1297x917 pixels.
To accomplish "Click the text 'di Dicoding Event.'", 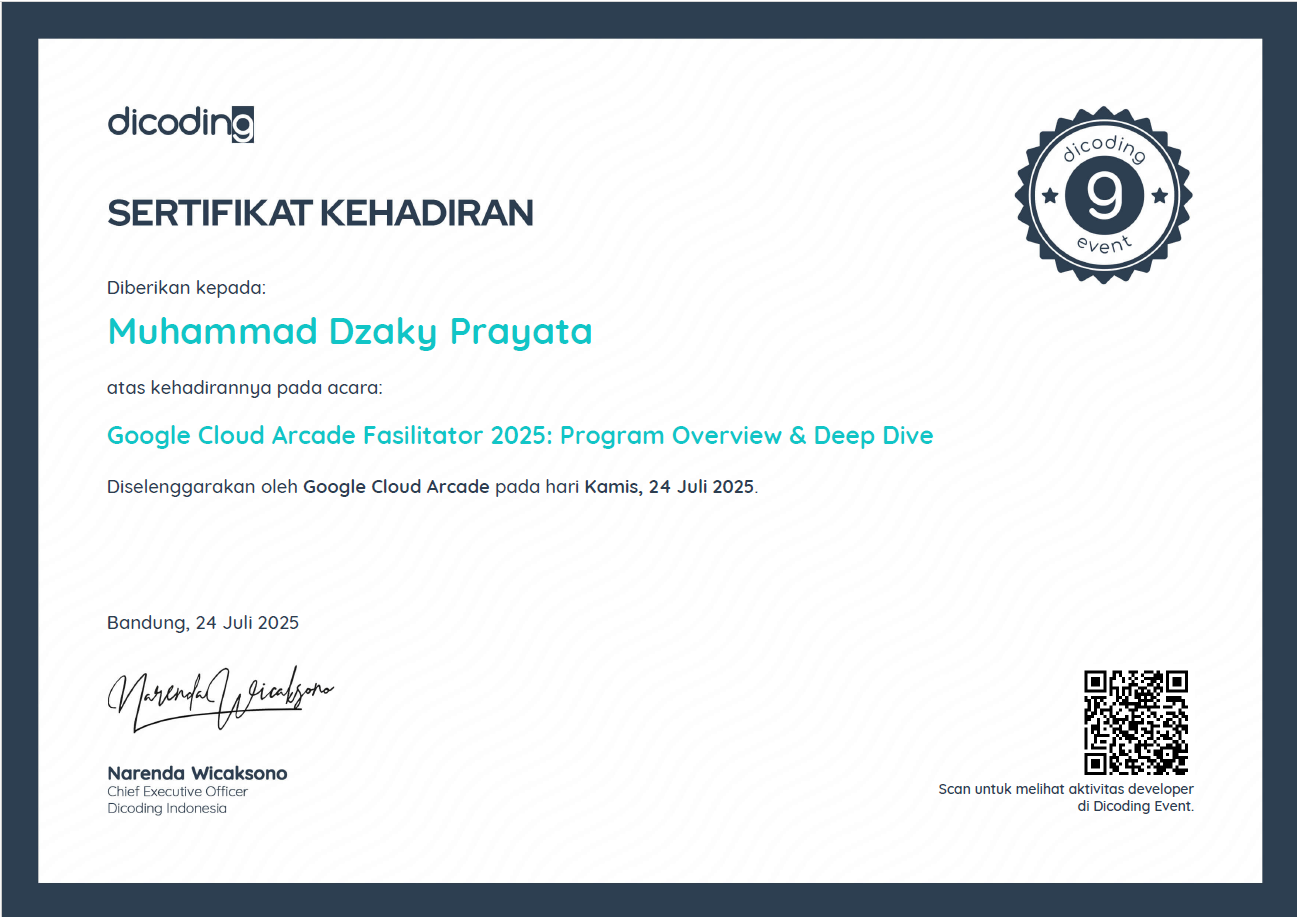I will [x=1136, y=806].
